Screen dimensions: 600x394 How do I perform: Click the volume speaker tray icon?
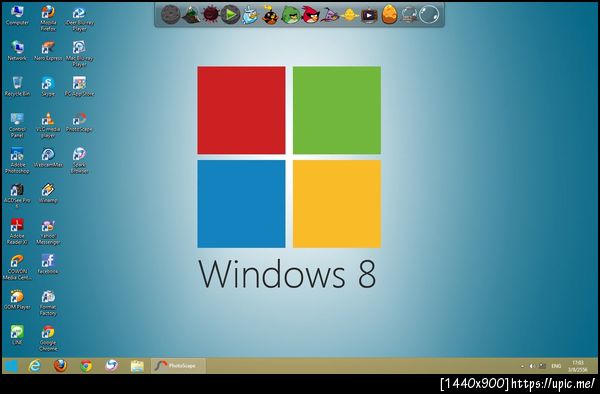coord(532,366)
